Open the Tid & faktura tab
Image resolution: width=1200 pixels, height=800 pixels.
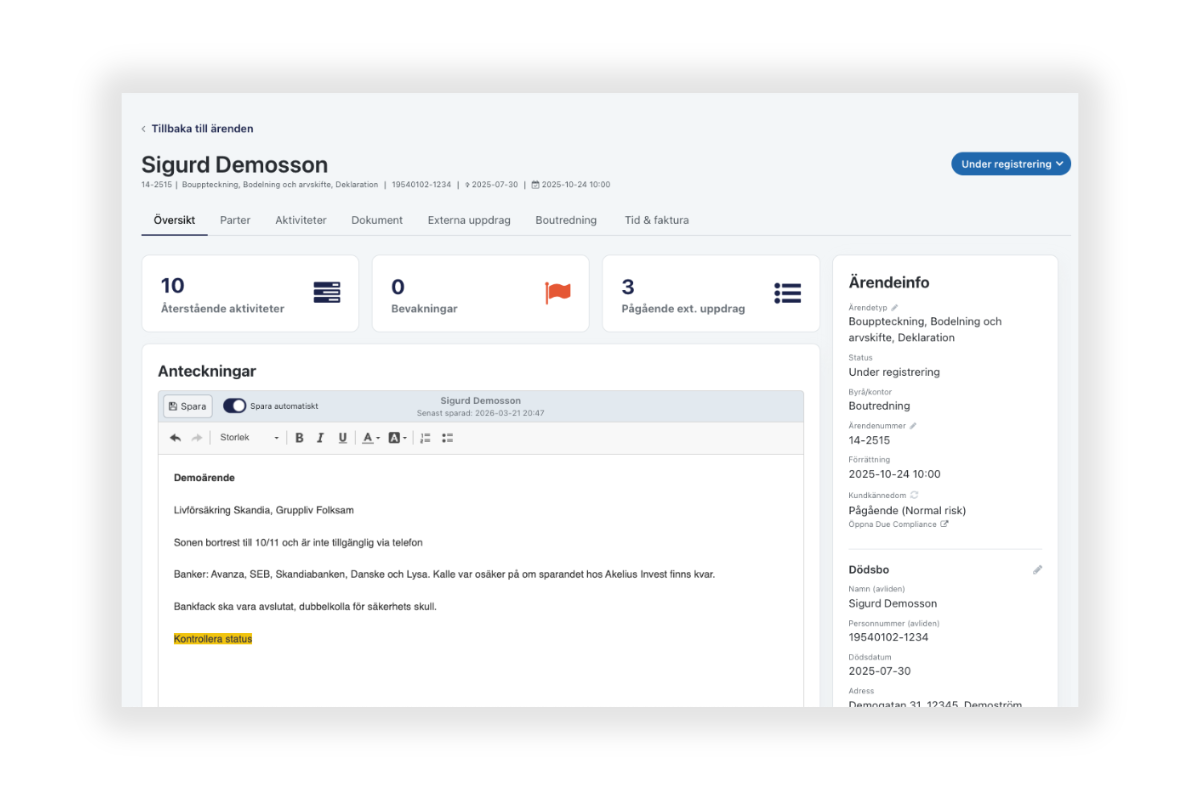point(656,220)
